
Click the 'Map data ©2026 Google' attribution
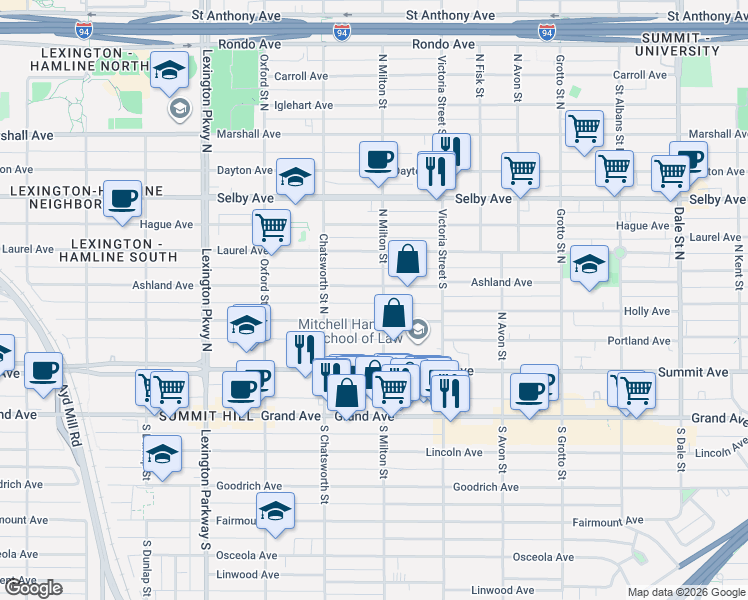pos(686,593)
